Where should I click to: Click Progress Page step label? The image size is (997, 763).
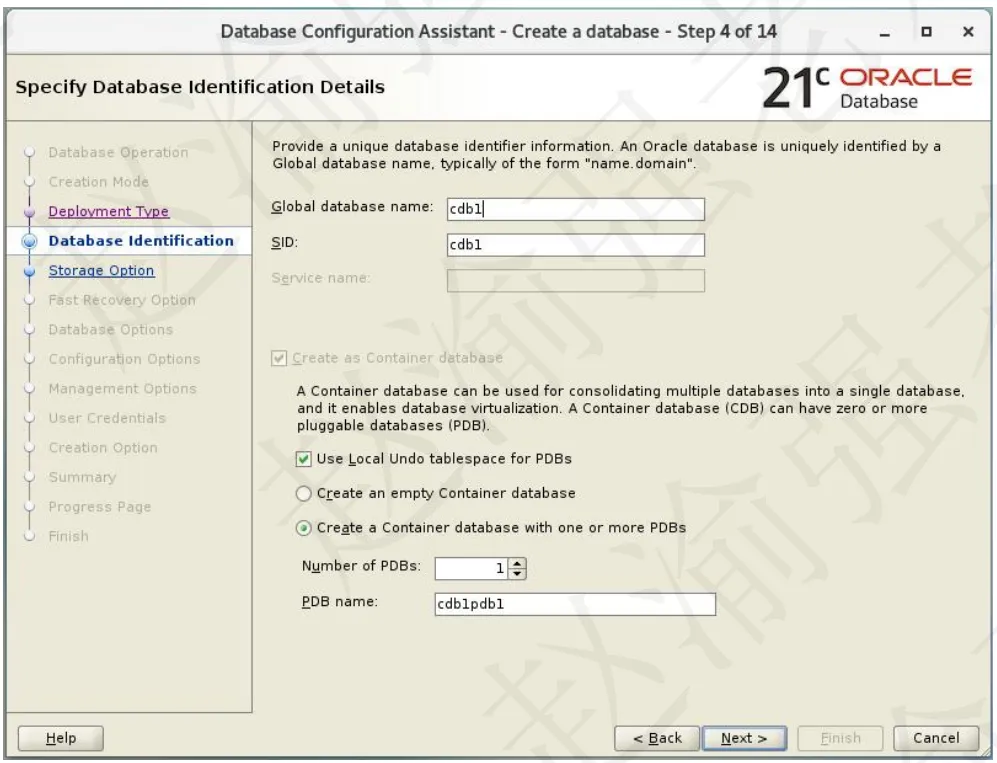pyautogui.click(x=100, y=507)
